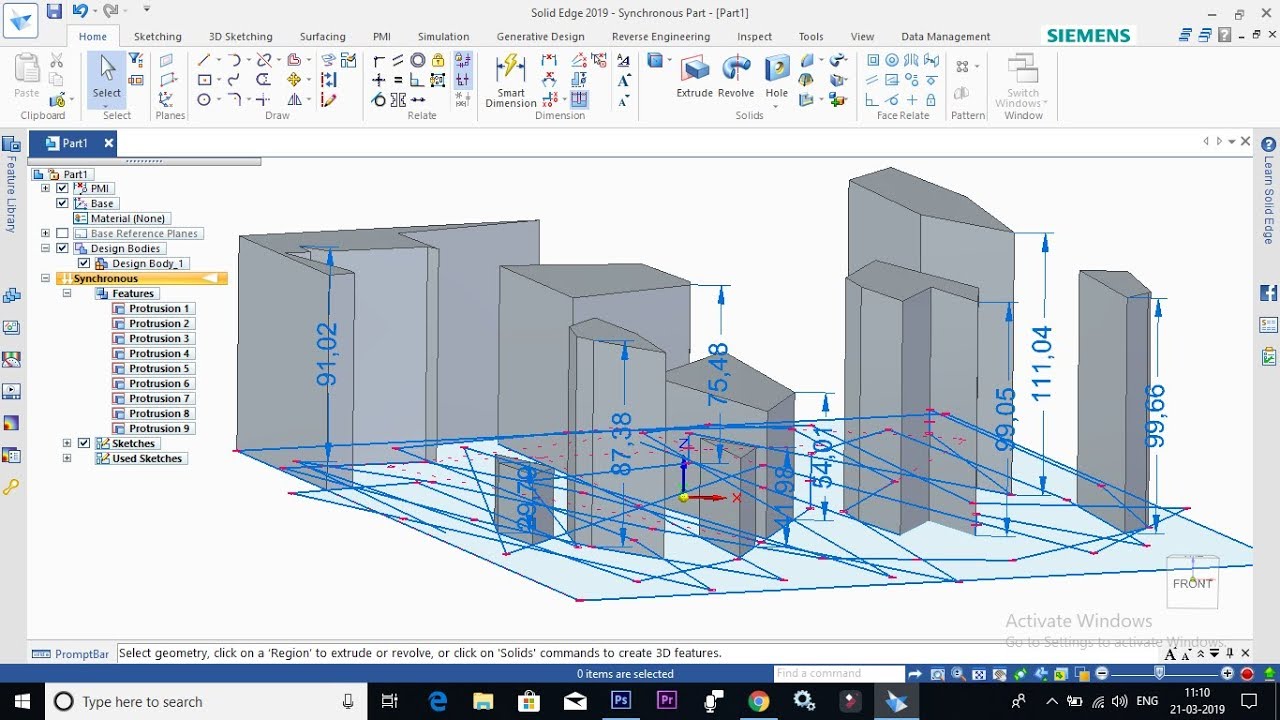Click the Redo arrow
The height and width of the screenshot is (720, 1280).
[109, 12]
